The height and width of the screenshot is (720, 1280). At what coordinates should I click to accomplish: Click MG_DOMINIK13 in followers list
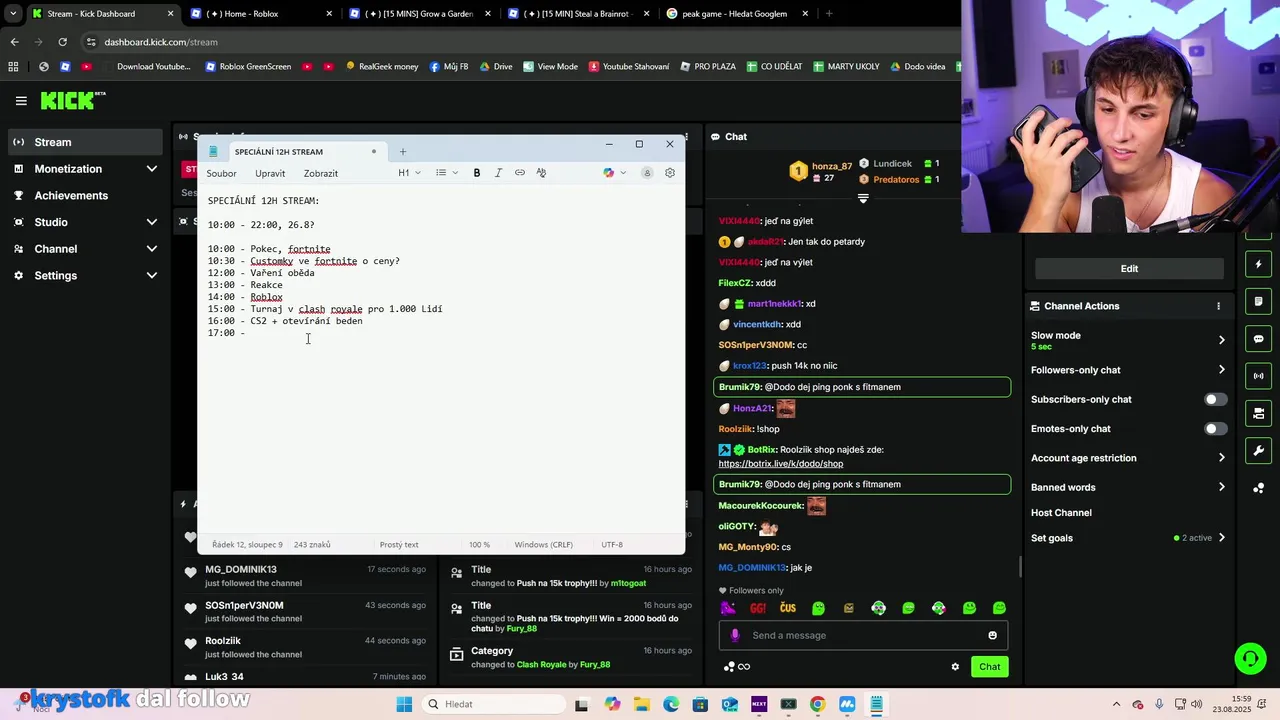241,569
